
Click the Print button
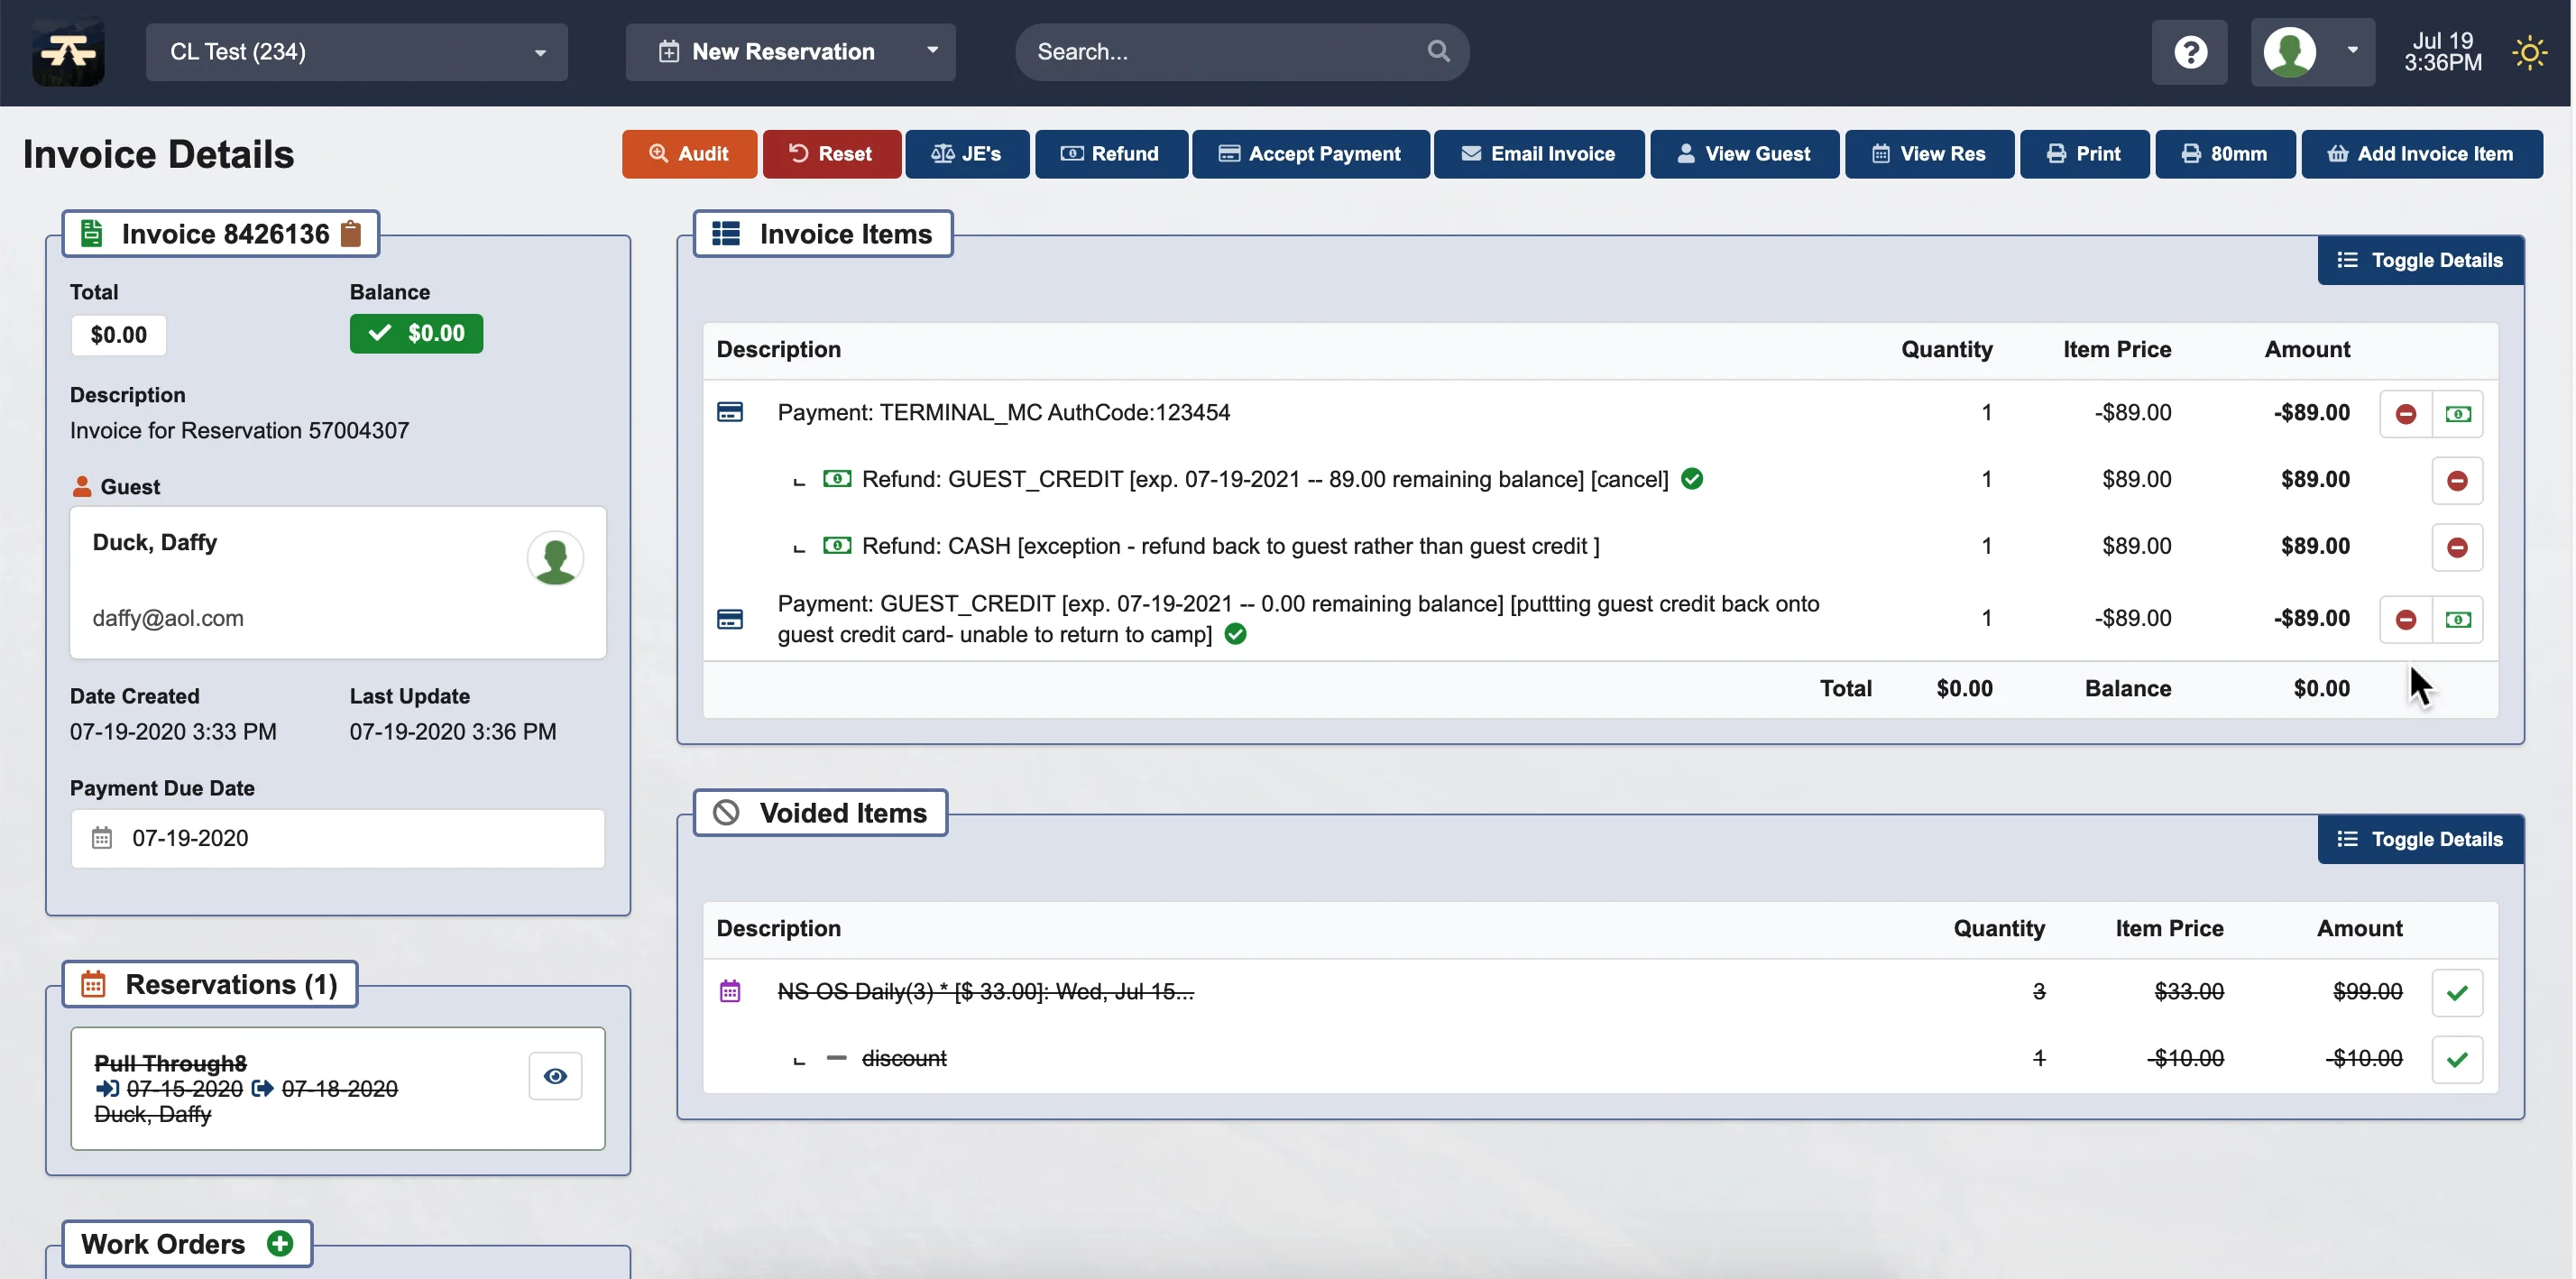2084,154
